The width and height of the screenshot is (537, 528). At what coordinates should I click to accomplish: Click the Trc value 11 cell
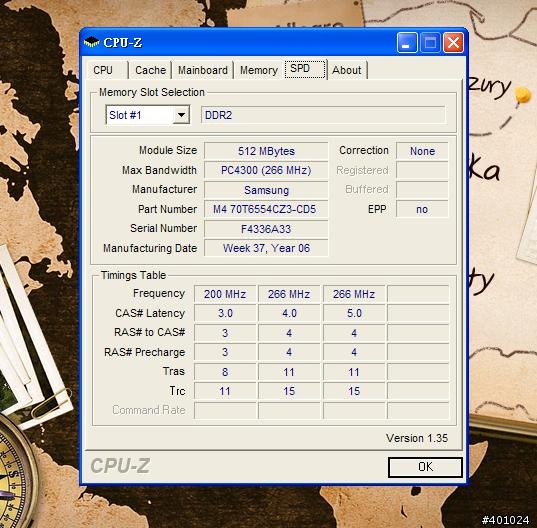click(225, 391)
